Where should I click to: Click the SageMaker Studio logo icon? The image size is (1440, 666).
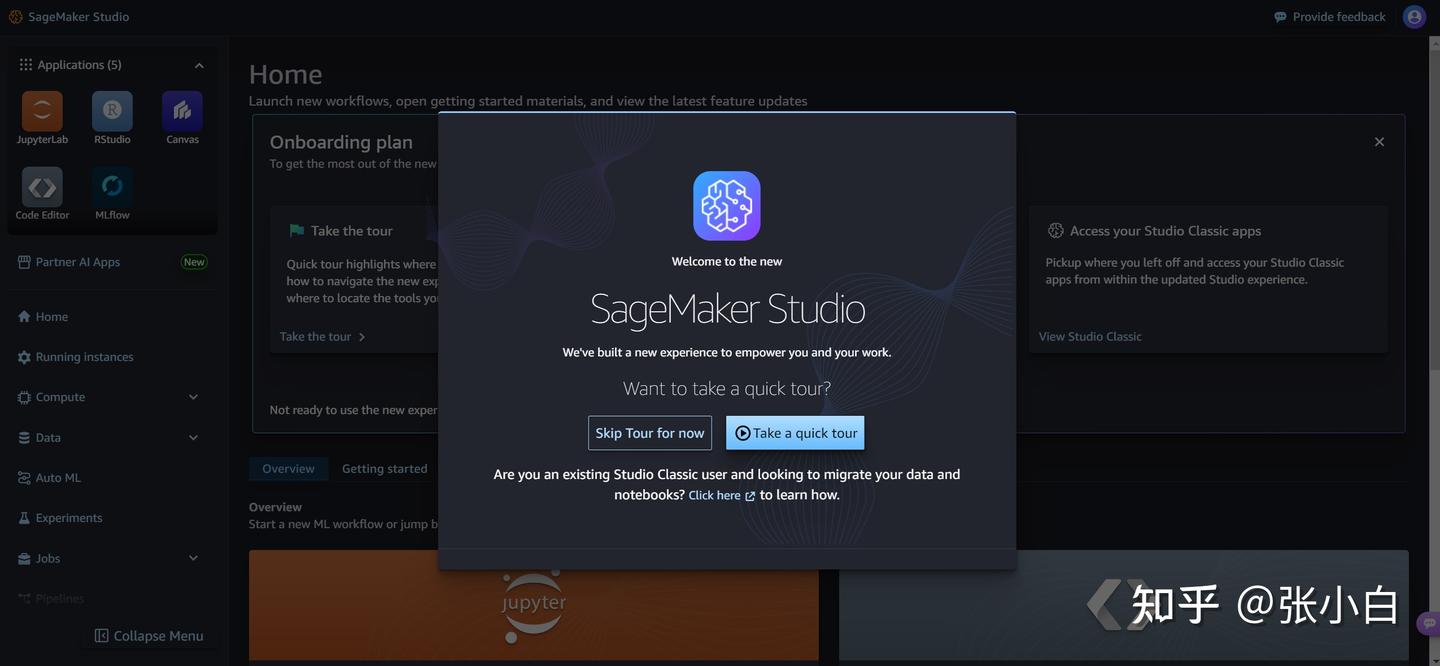15,16
